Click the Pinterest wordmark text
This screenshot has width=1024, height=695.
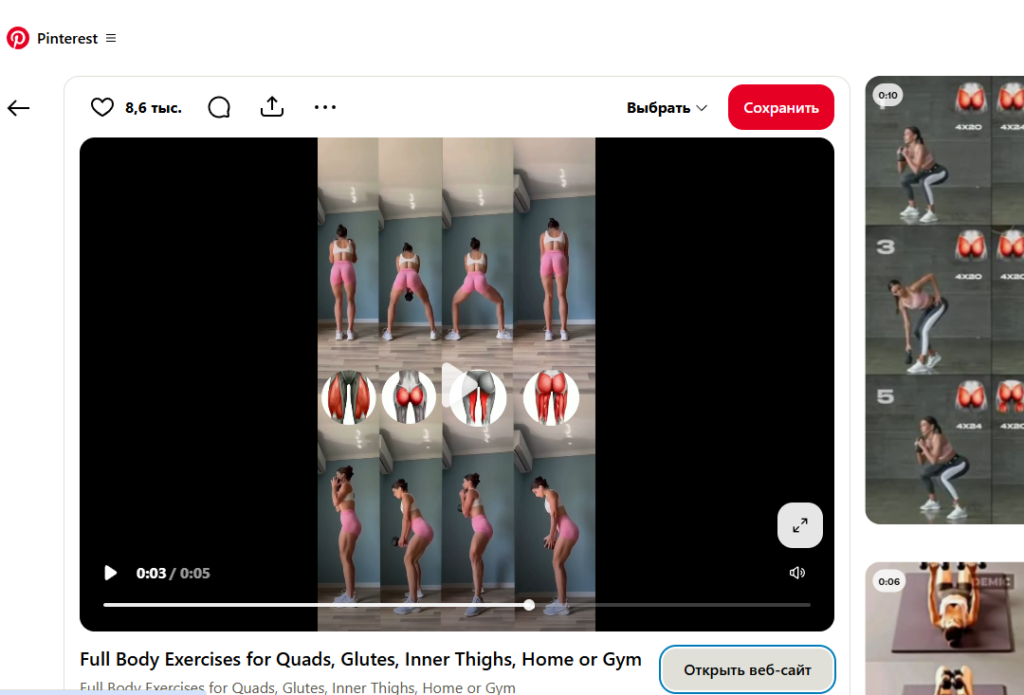pos(67,39)
